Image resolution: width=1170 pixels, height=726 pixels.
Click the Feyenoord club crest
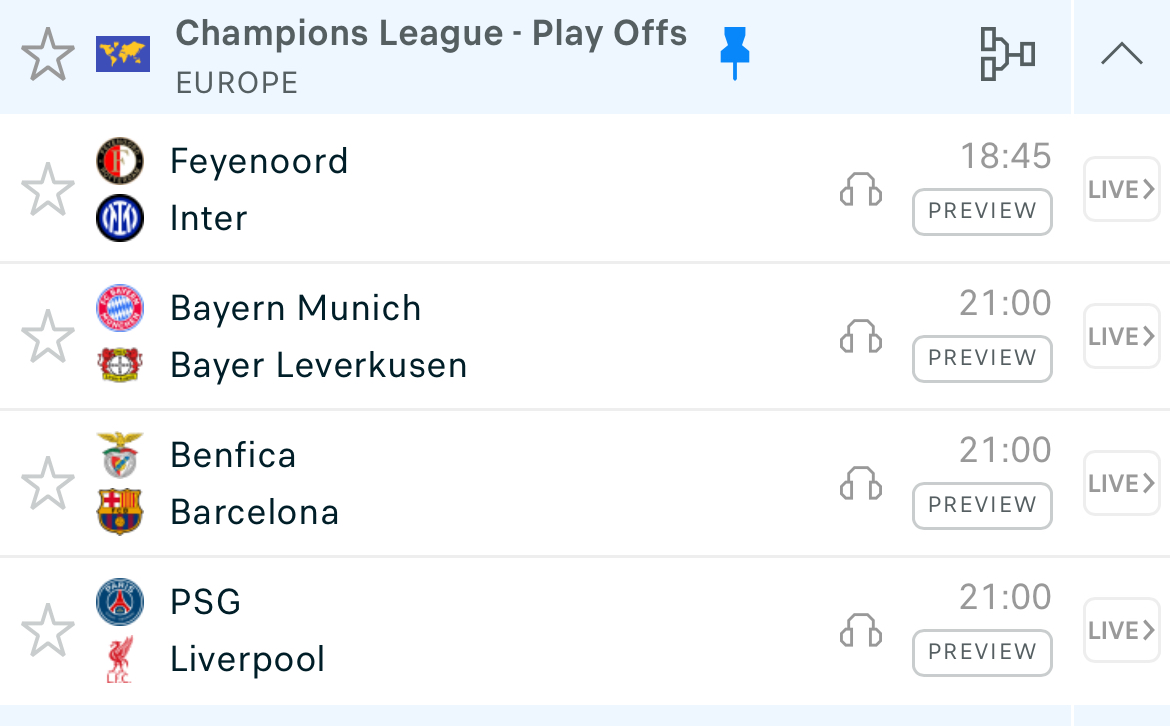(x=120, y=161)
